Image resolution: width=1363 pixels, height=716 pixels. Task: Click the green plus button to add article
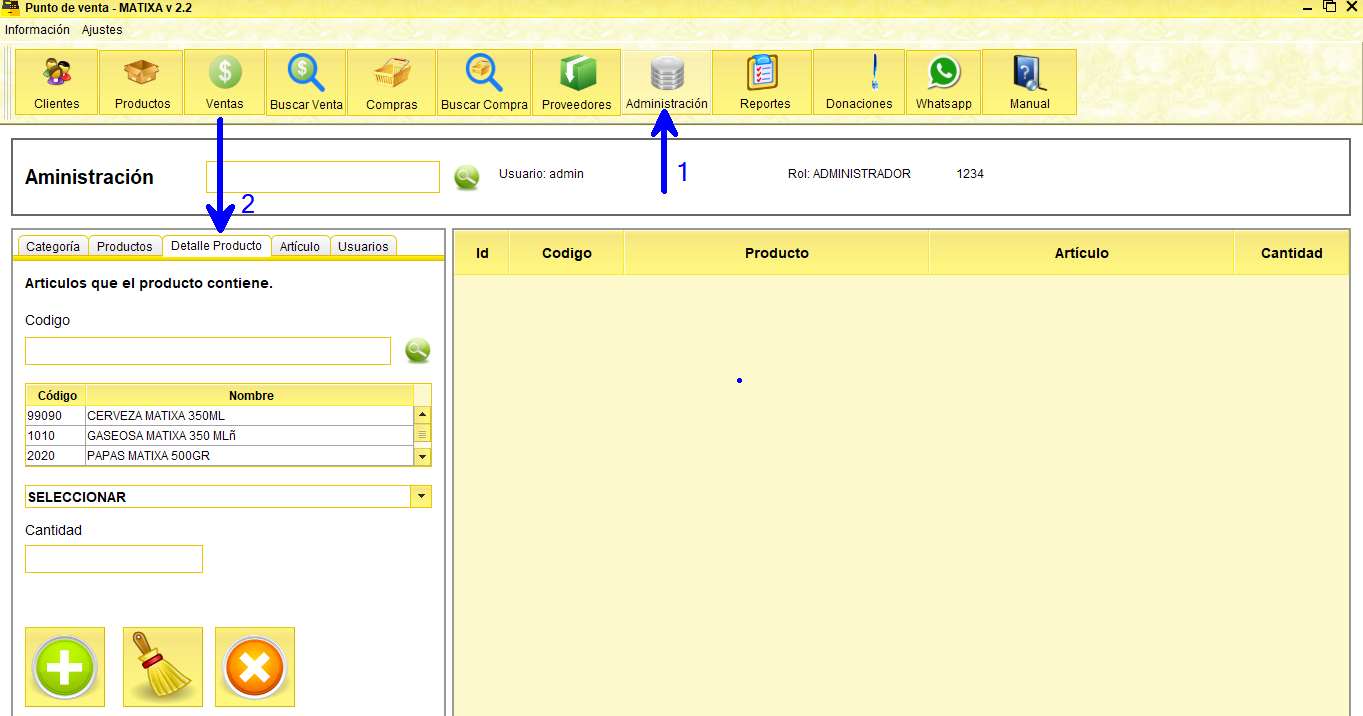[64, 666]
